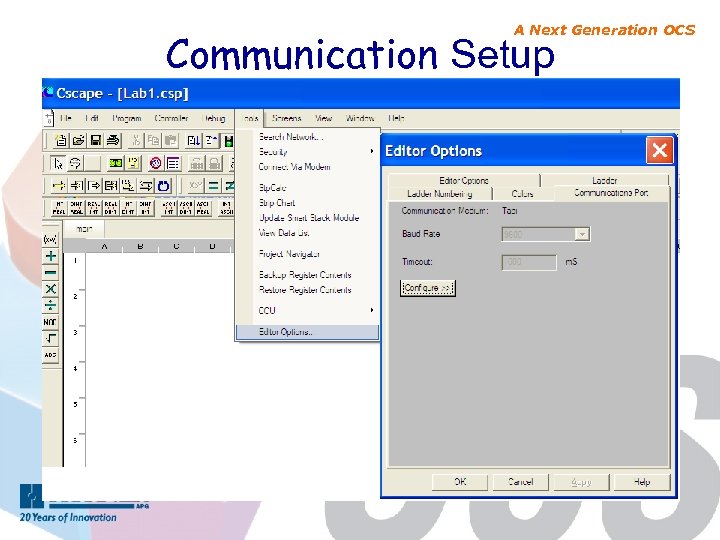This screenshot has width=720, height=540.
Task: Switch to the Editor Options tab
Action: 464,180
